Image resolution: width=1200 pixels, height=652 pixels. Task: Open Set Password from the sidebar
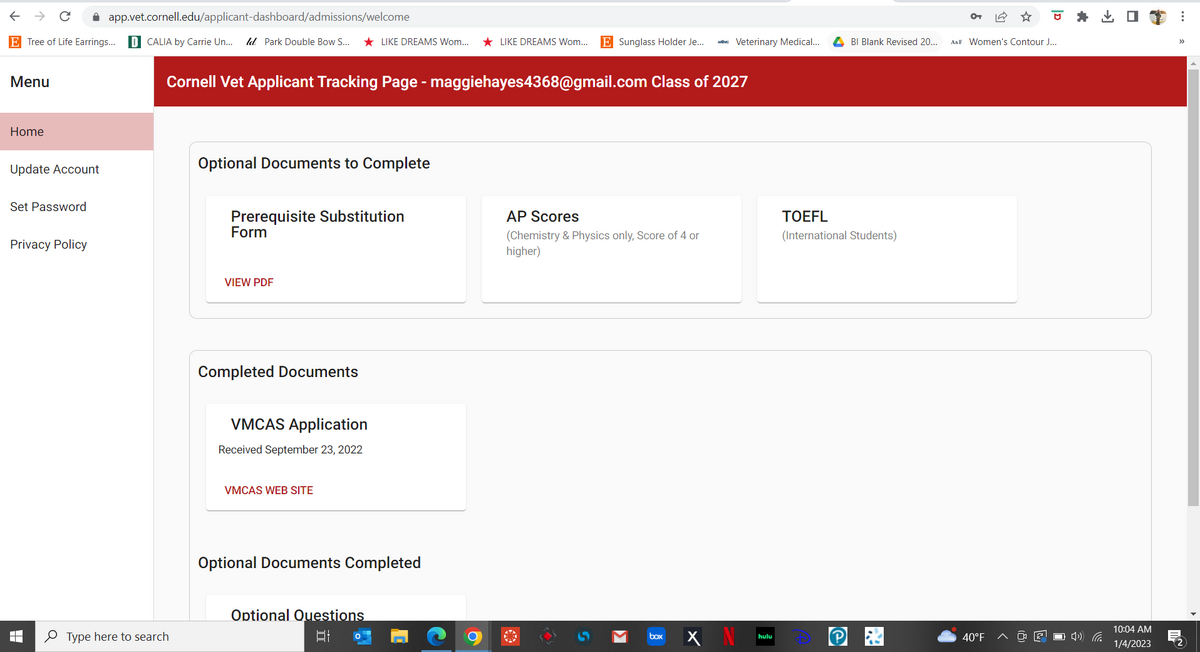(48, 207)
